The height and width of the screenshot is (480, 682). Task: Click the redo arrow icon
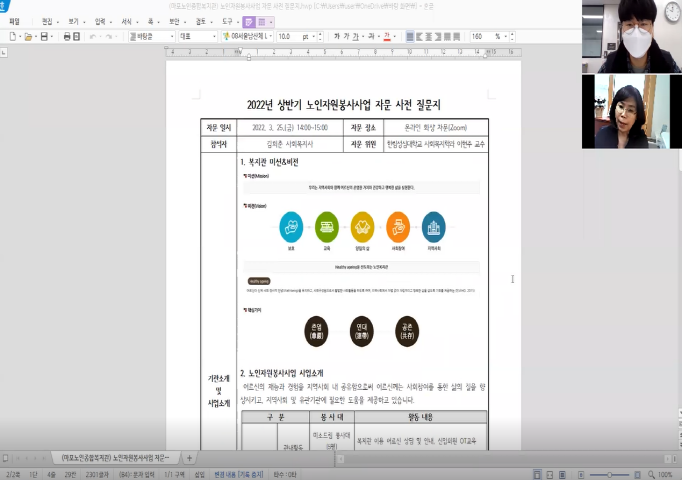(108, 37)
